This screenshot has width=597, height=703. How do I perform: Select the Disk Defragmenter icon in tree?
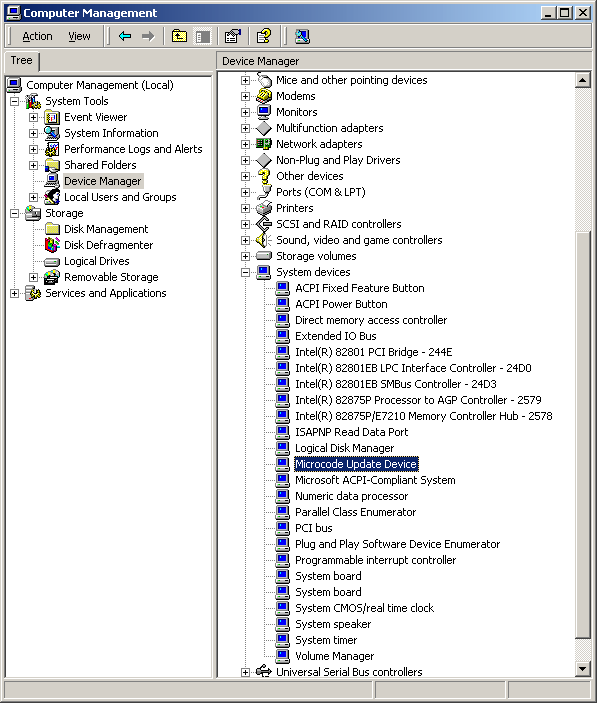click(52, 245)
